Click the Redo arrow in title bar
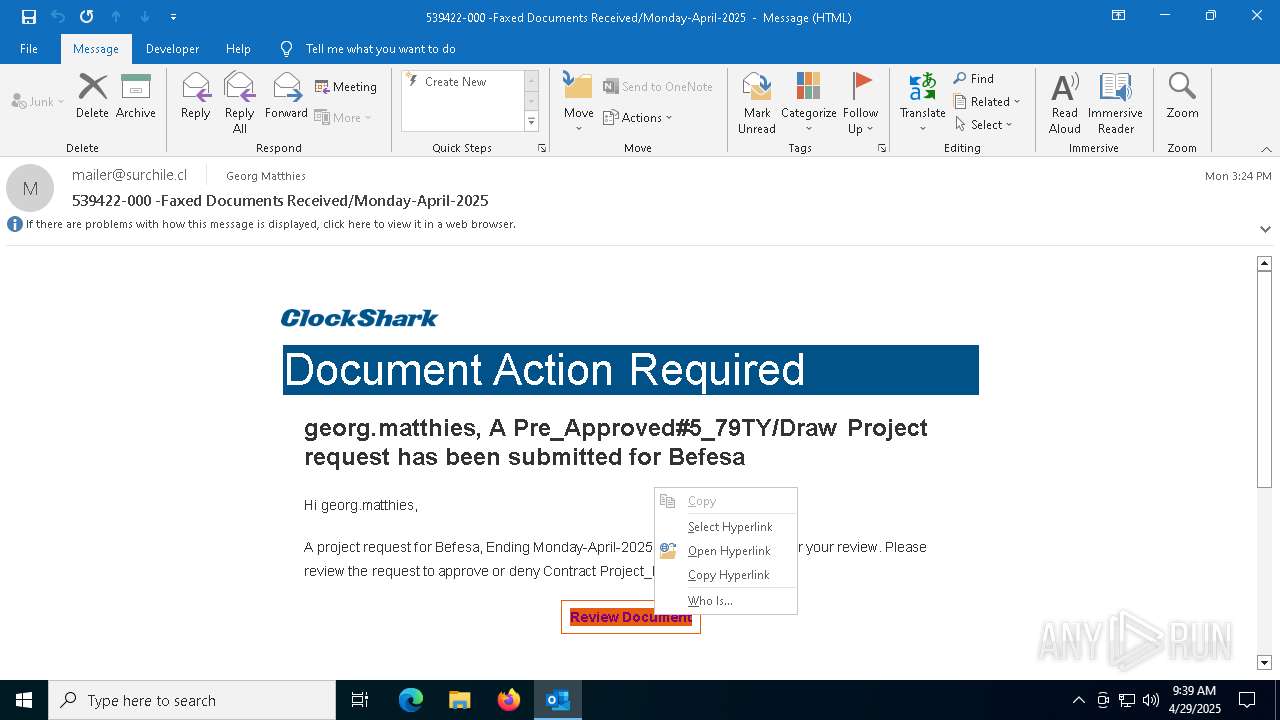 (87, 17)
